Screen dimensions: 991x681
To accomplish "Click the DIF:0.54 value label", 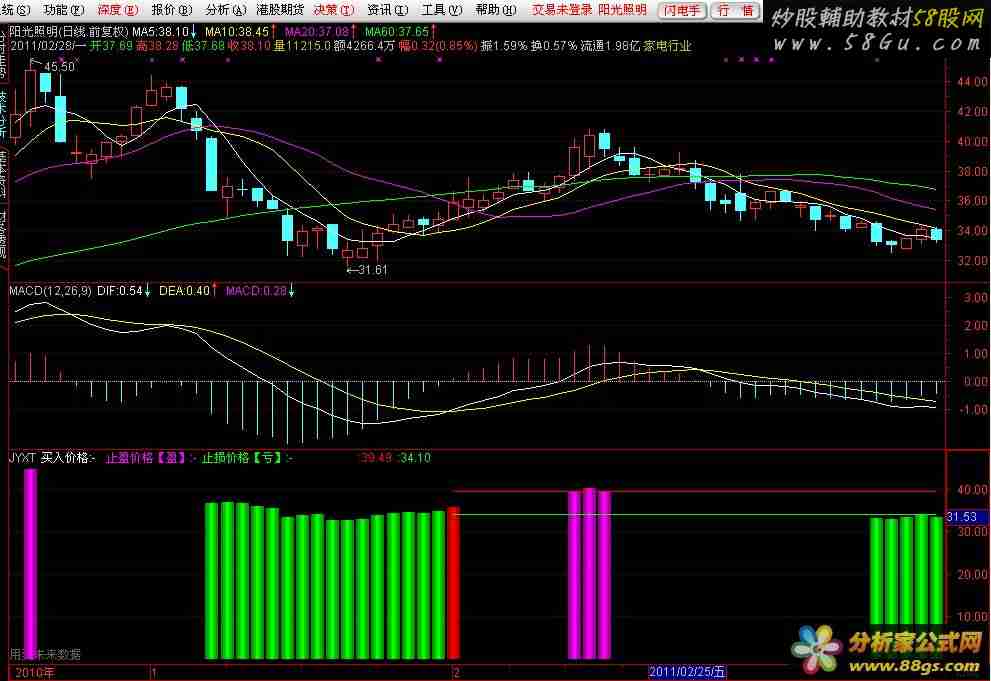I will (119, 291).
